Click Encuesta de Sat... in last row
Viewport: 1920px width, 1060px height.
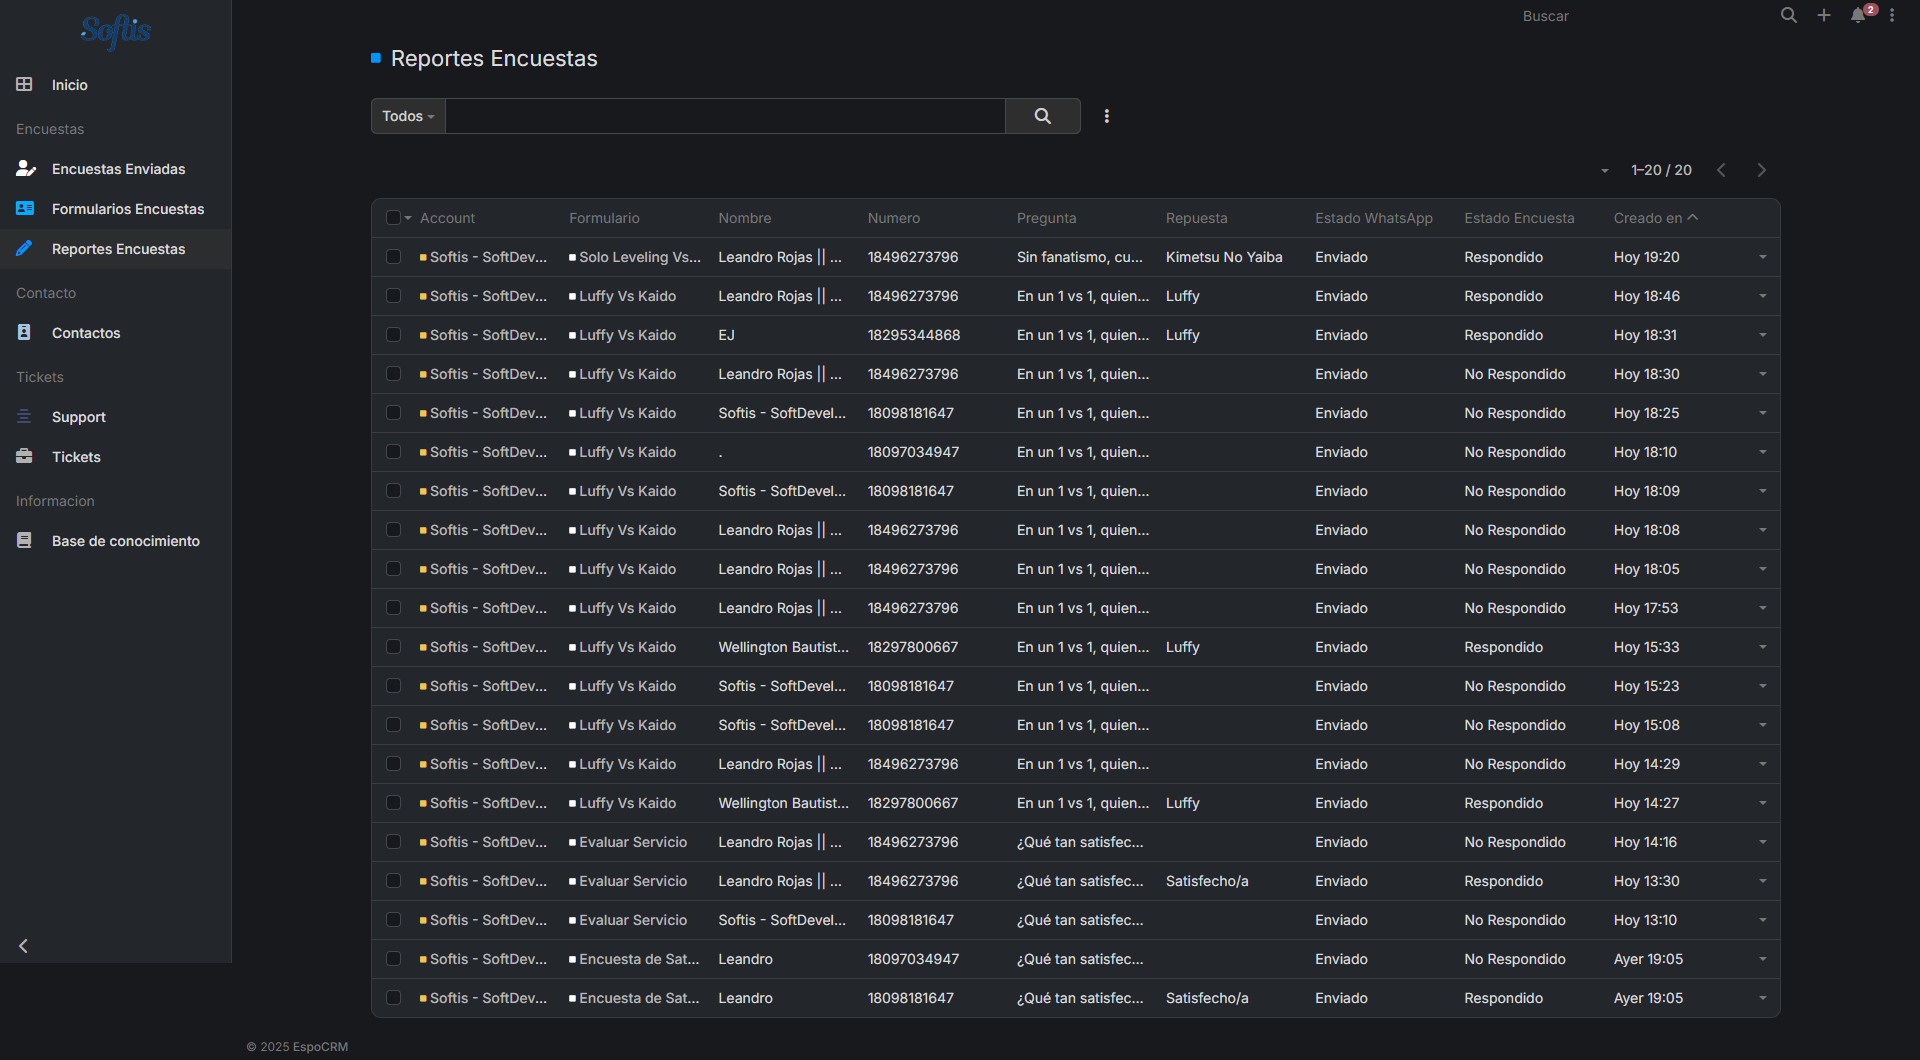click(639, 998)
